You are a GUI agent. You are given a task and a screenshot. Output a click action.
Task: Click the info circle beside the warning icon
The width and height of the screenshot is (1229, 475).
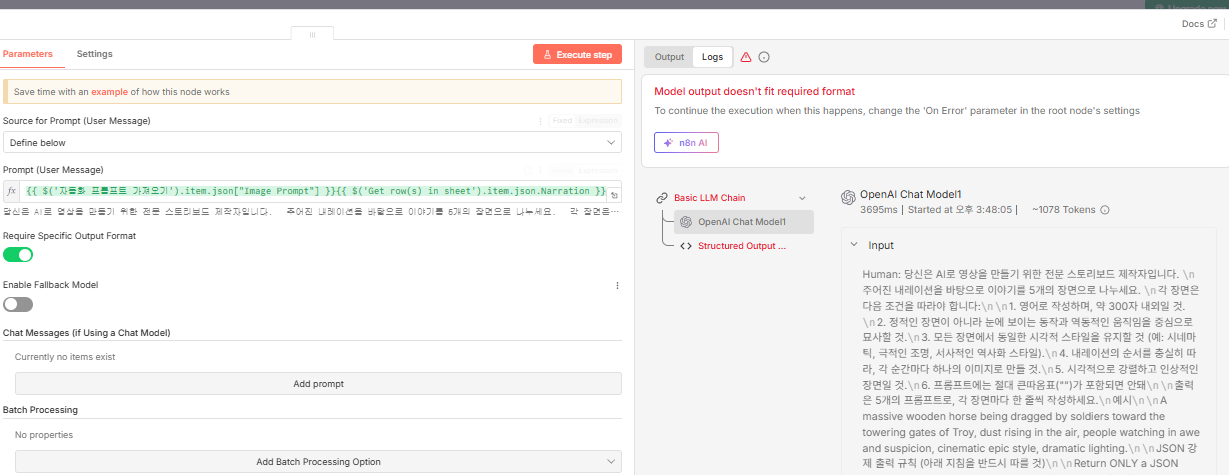tap(764, 57)
